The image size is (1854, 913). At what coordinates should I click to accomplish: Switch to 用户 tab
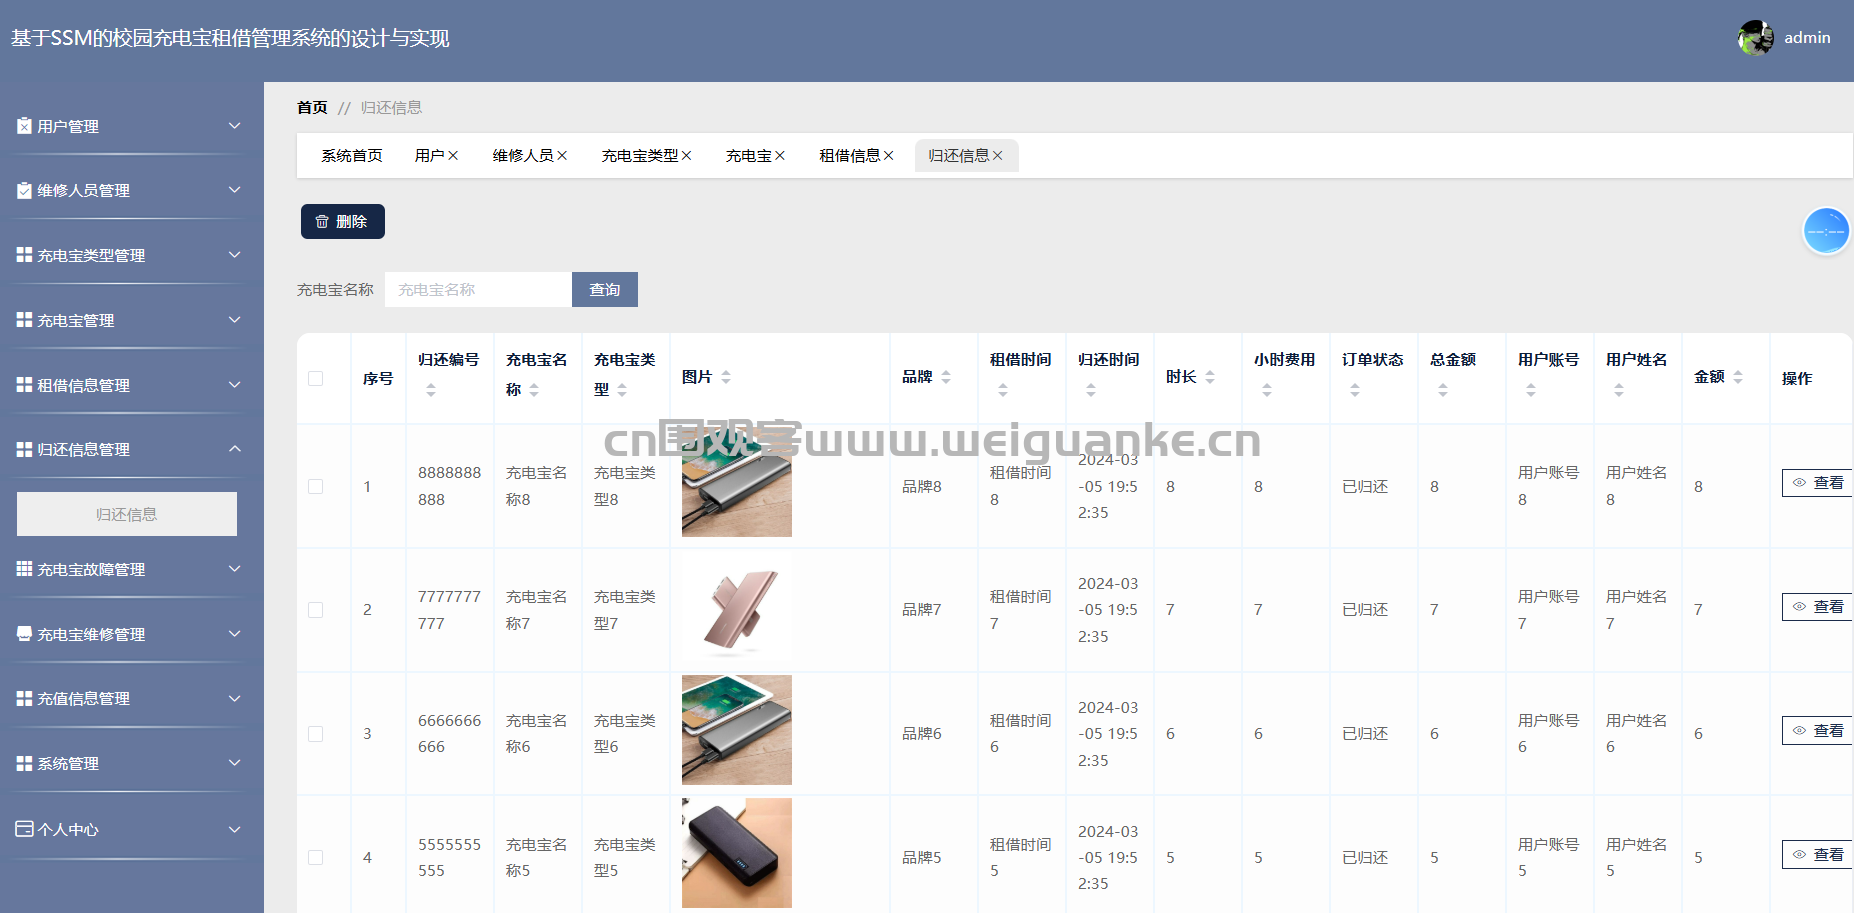430,155
